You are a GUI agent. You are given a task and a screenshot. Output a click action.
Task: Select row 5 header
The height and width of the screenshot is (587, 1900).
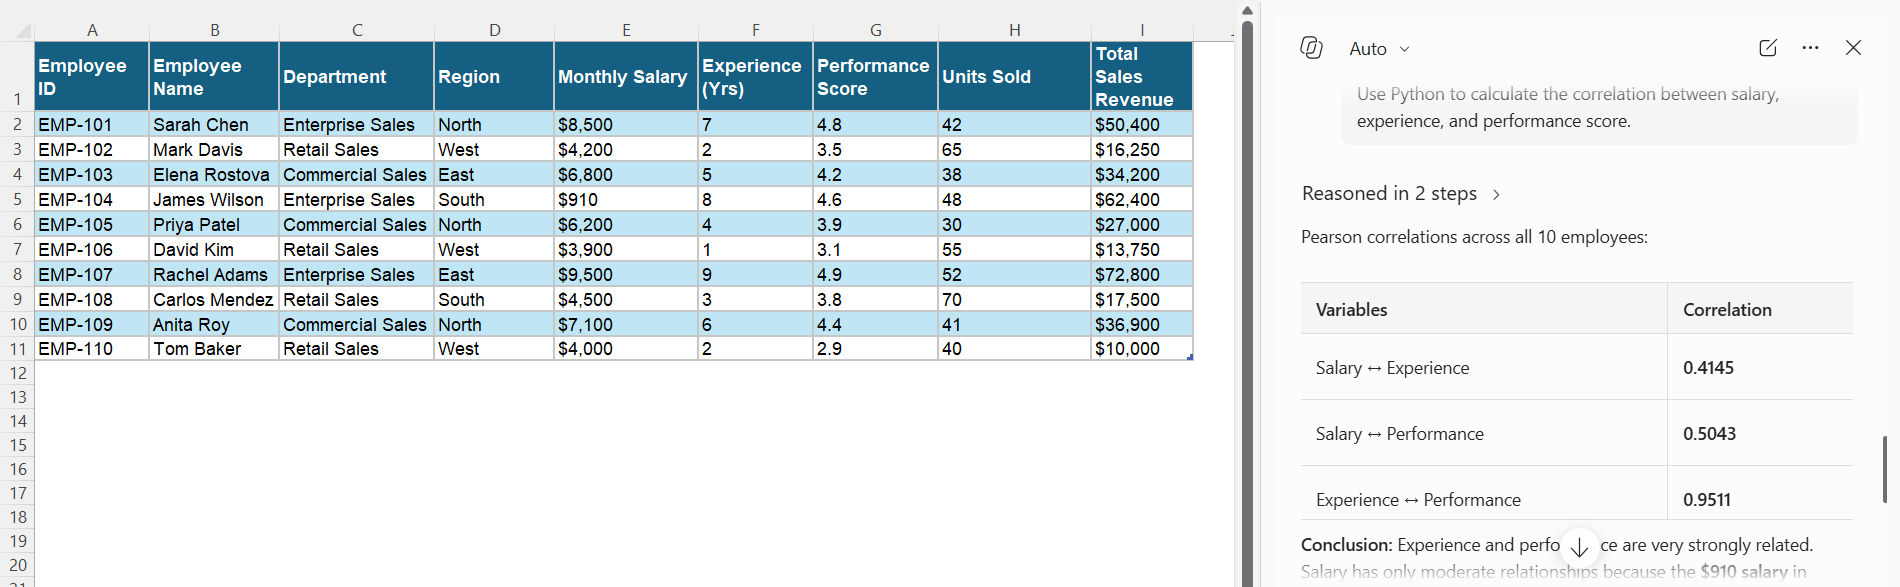[x=17, y=200]
